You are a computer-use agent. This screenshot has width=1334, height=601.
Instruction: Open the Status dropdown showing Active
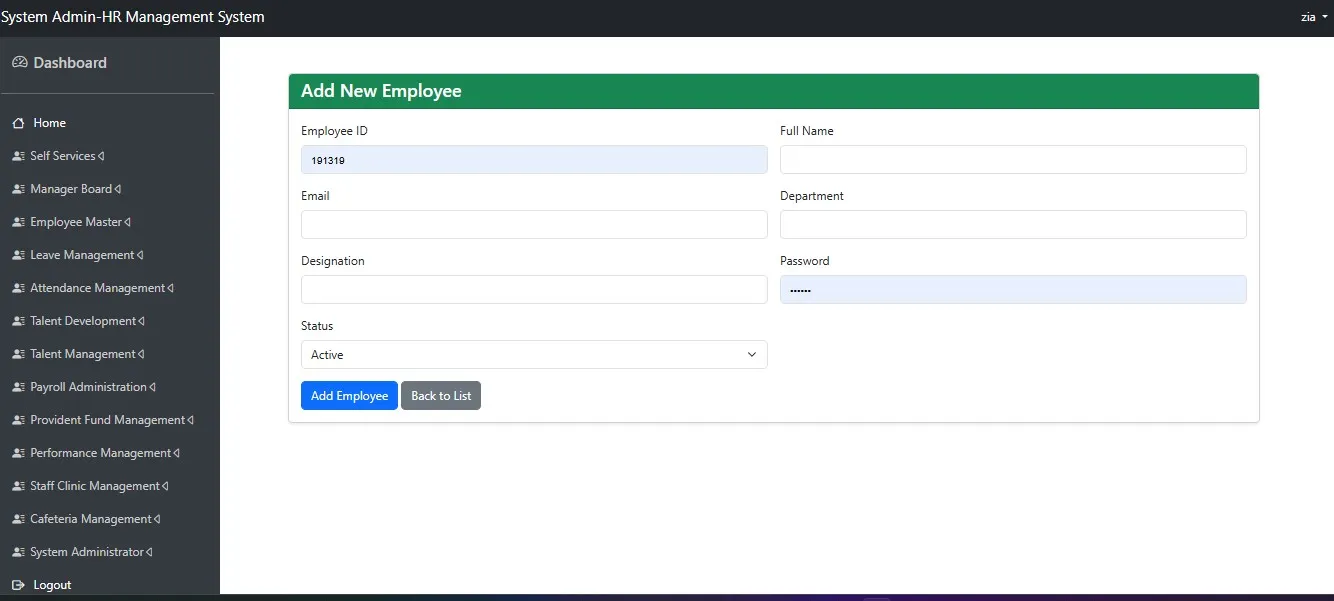pos(534,355)
